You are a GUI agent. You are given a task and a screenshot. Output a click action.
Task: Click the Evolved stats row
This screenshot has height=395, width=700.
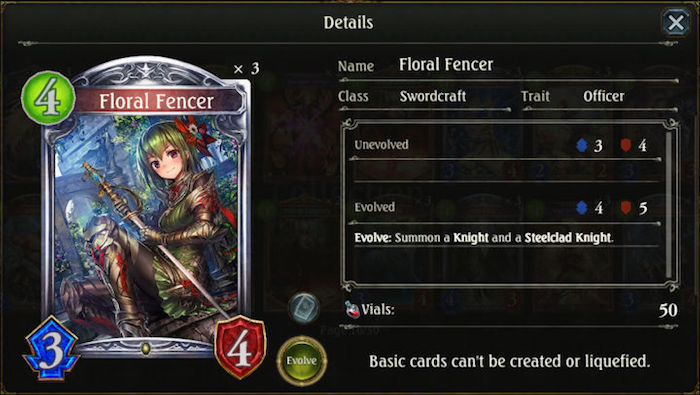pyautogui.click(x=508, y=208)
